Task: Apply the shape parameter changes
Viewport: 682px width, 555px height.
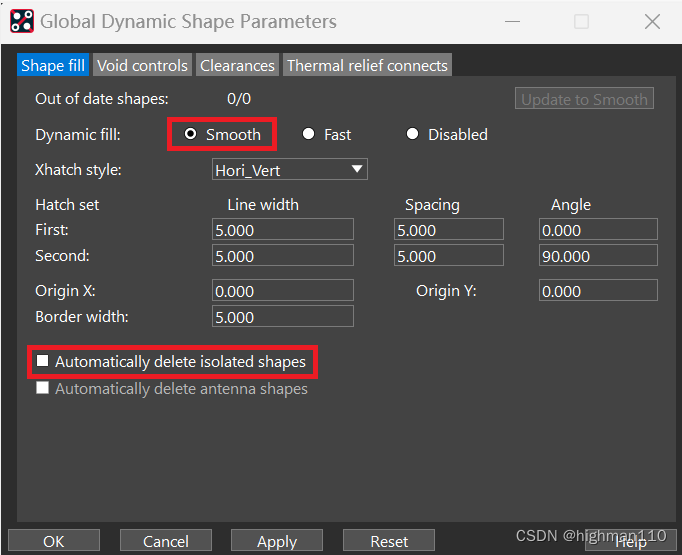Action: click(277, 541)
